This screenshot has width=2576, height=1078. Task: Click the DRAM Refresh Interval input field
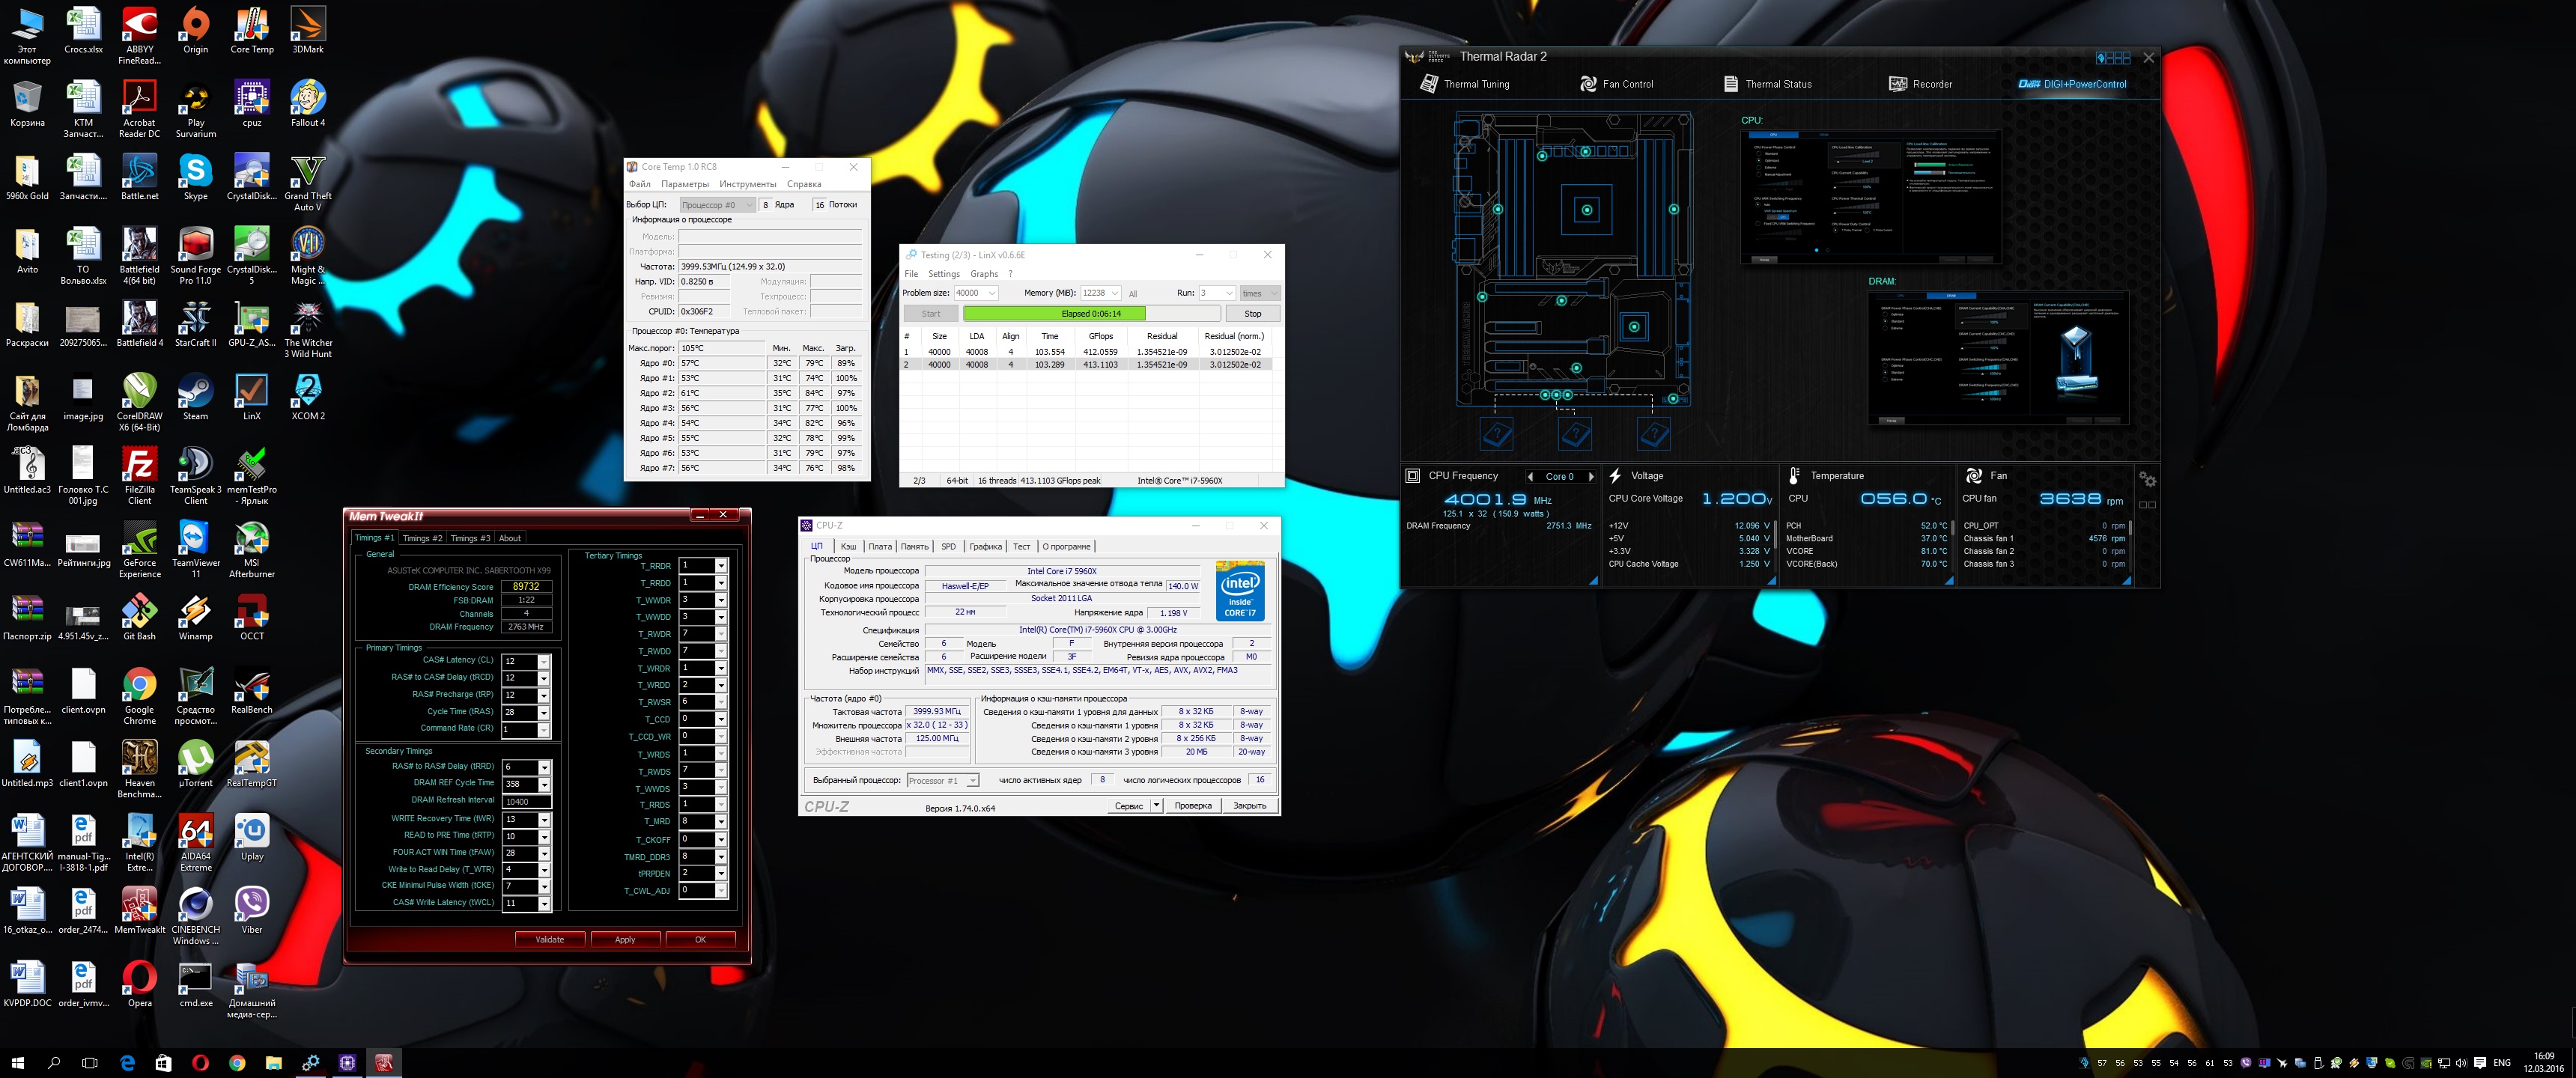pos(526,801)
